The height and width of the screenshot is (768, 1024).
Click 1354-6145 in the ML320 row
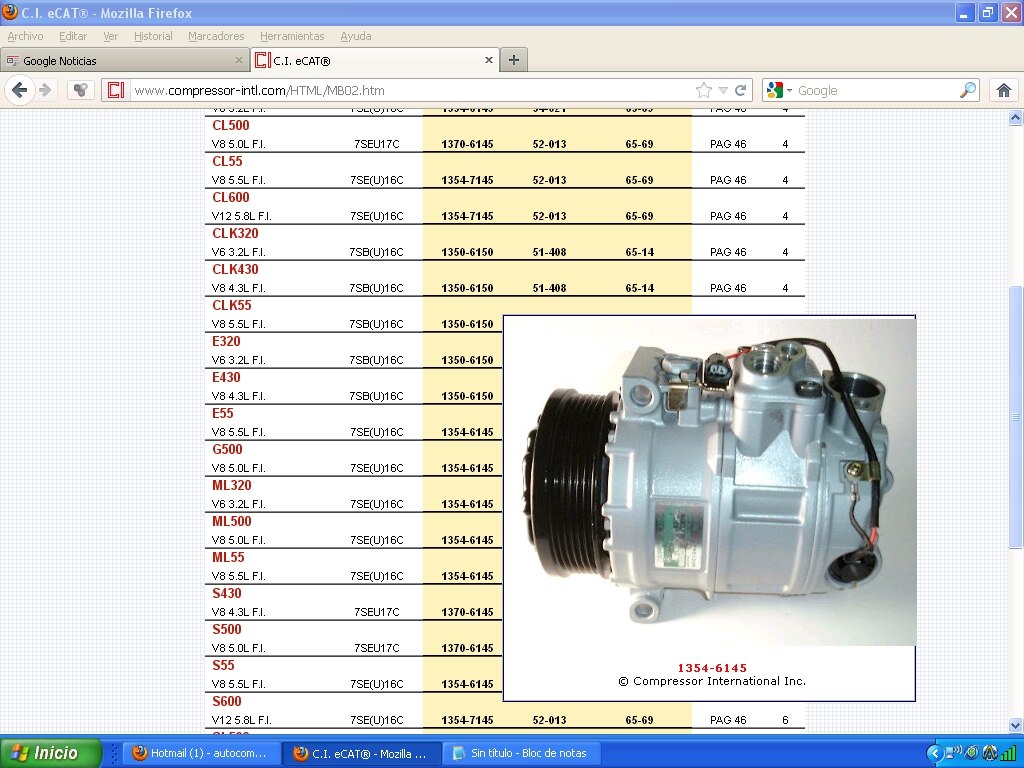coord(467,504)
